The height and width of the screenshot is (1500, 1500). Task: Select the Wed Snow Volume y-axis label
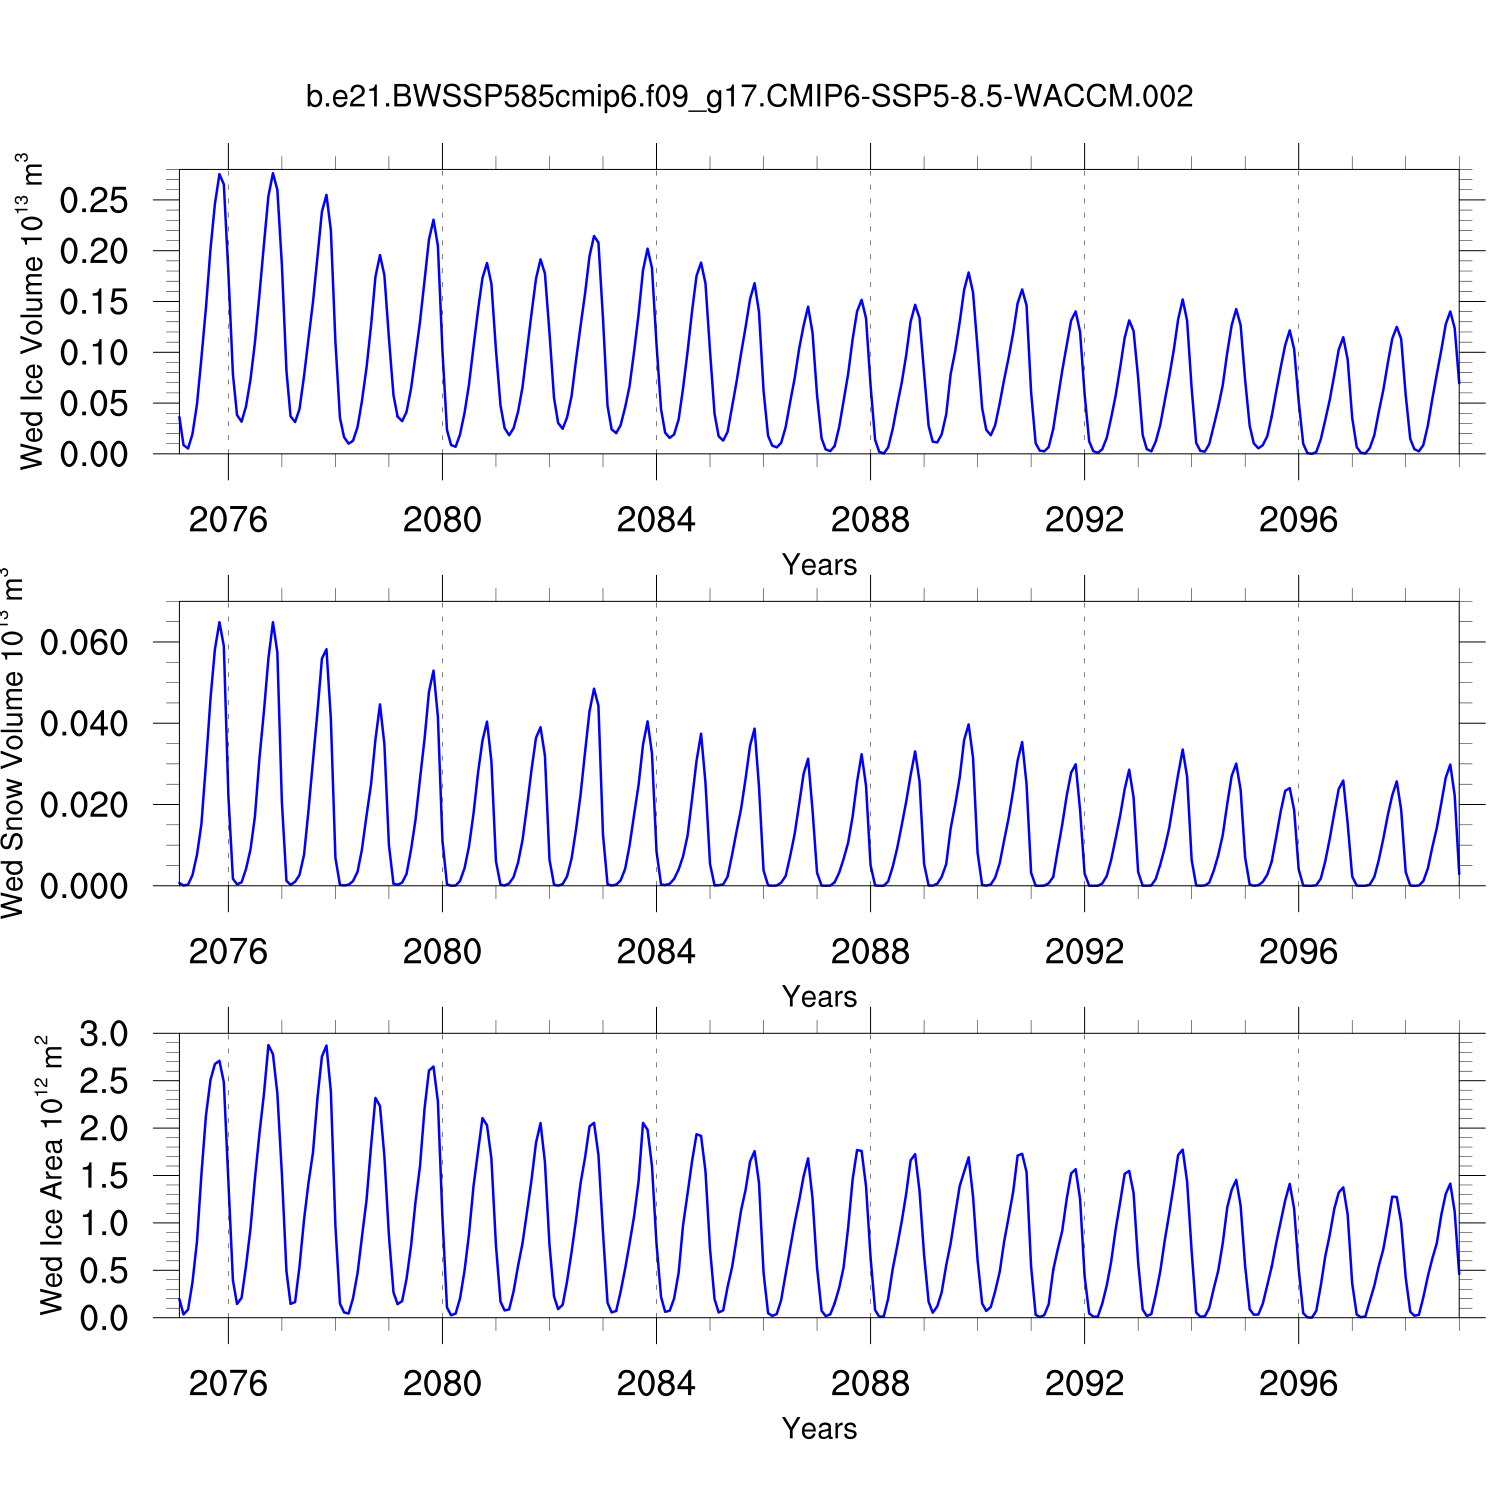tap(12, 744)
